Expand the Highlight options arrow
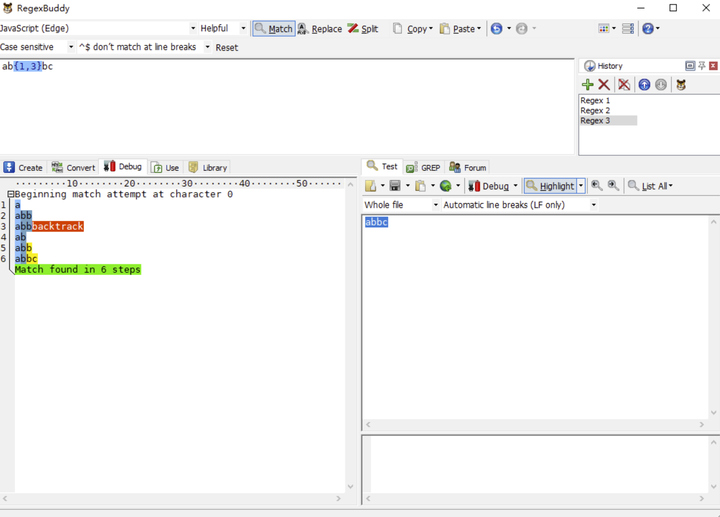Screen dimensions: 720x517 point(581,185)
